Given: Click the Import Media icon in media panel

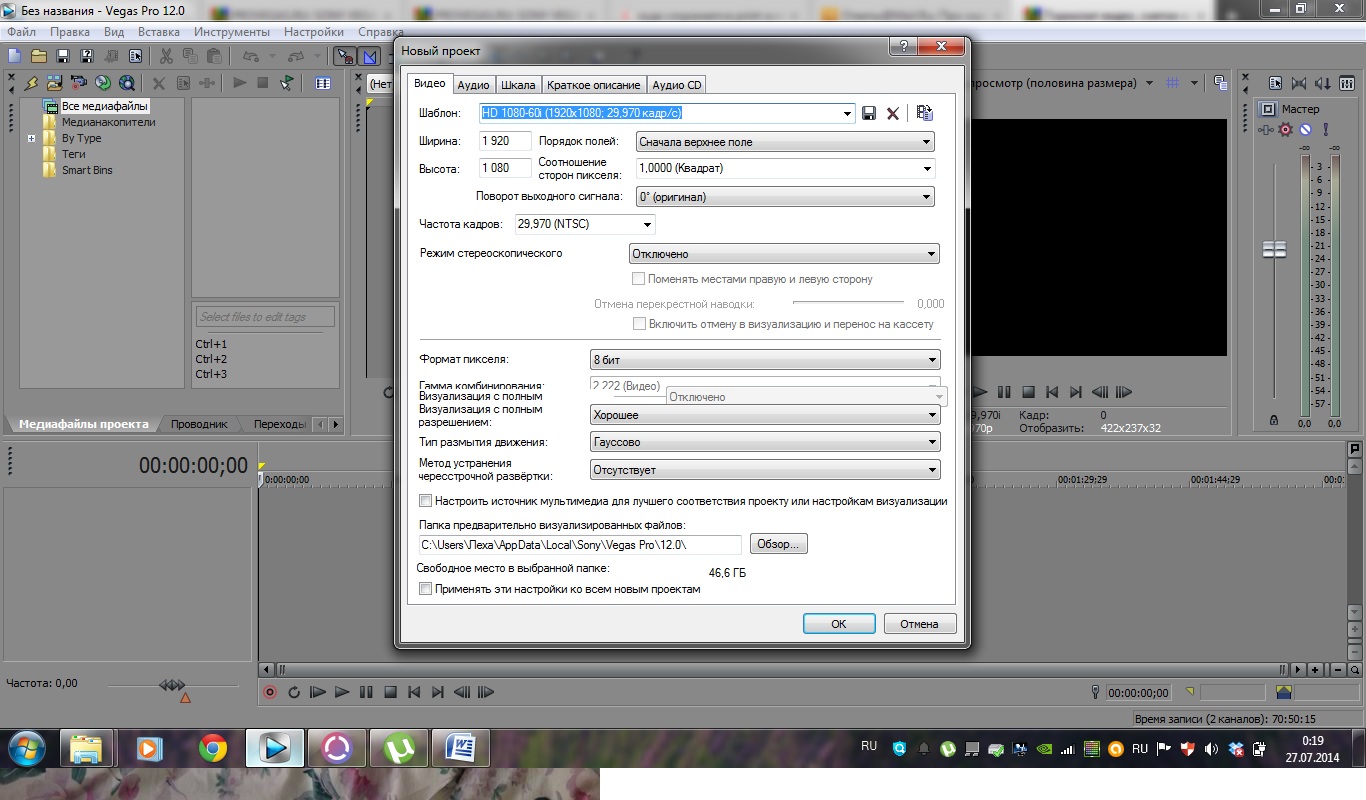Looking at the screenshot, I should (55, 83).
